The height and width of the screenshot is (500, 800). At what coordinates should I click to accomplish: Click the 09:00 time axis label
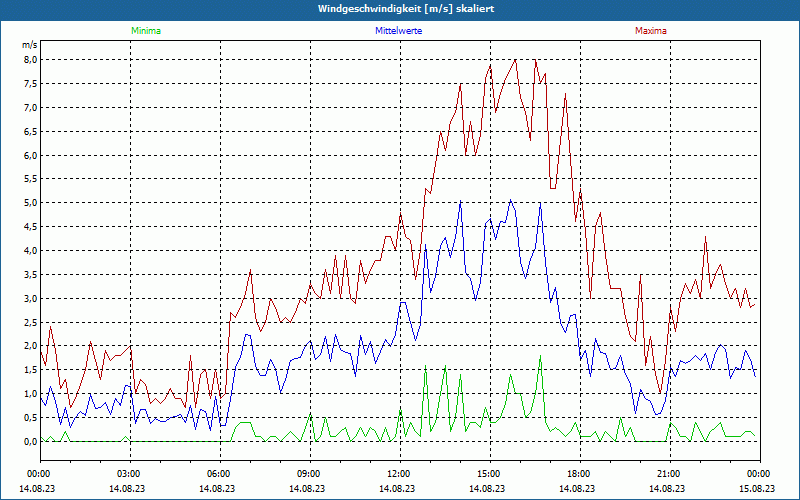tap(309, 473)
